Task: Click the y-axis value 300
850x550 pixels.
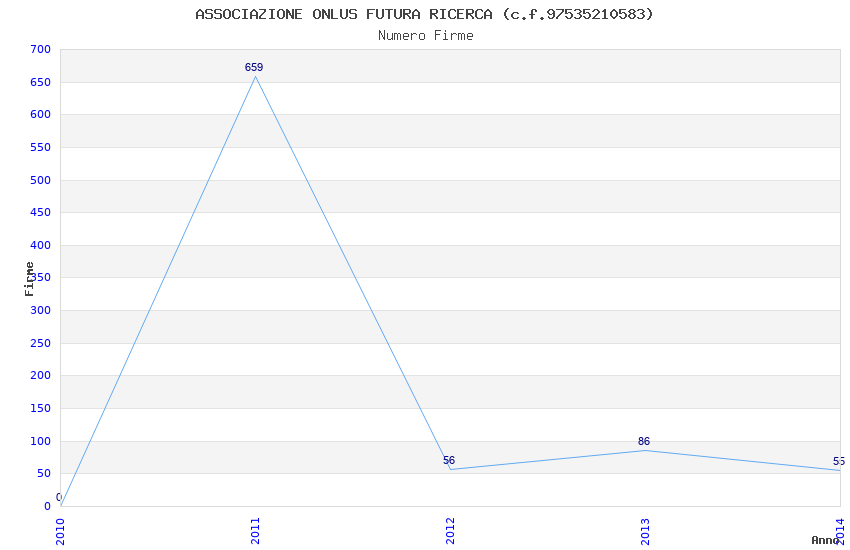Action: pos(41,310)
